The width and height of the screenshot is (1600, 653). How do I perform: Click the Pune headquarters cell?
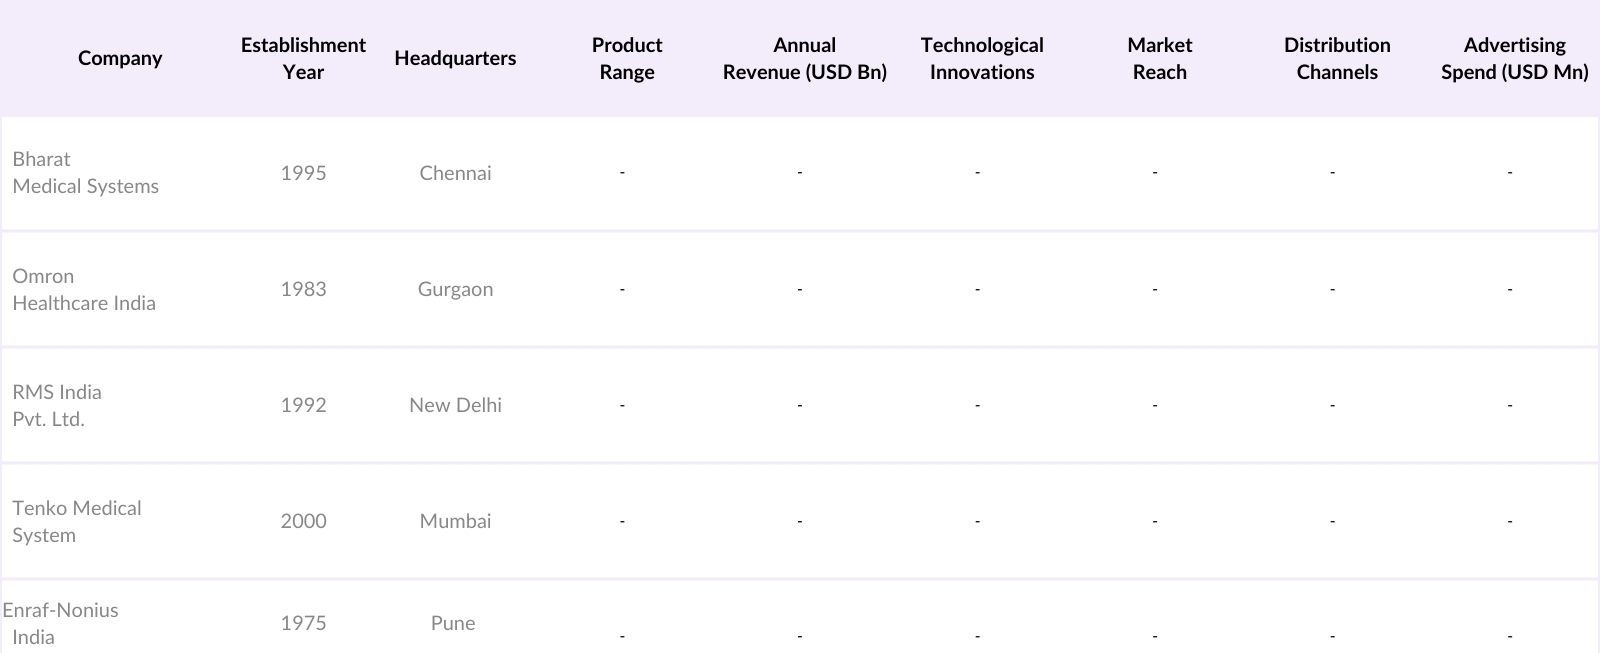tap(453, 623)
